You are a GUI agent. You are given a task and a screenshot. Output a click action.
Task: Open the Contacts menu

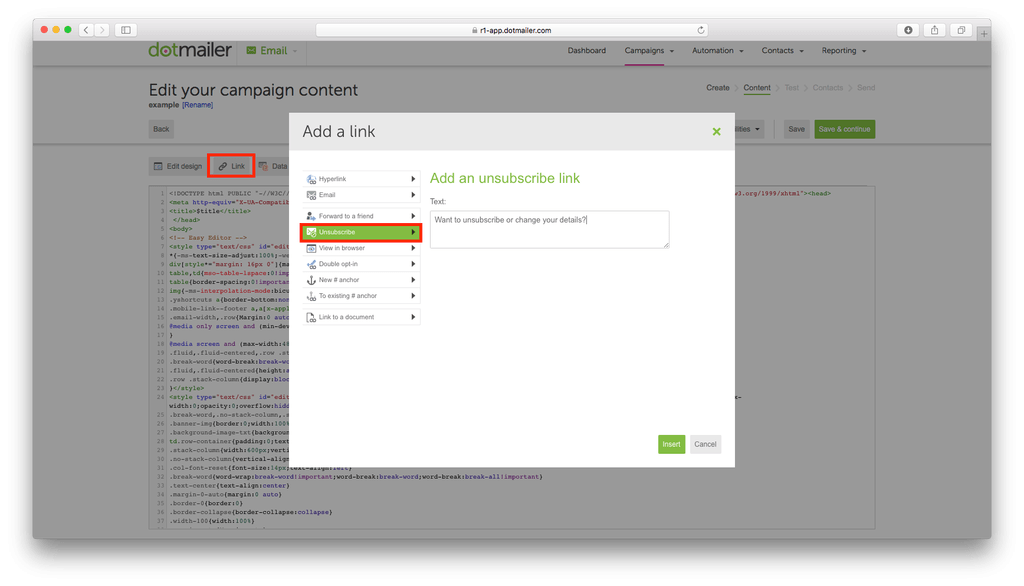click(x=782, y=50)
